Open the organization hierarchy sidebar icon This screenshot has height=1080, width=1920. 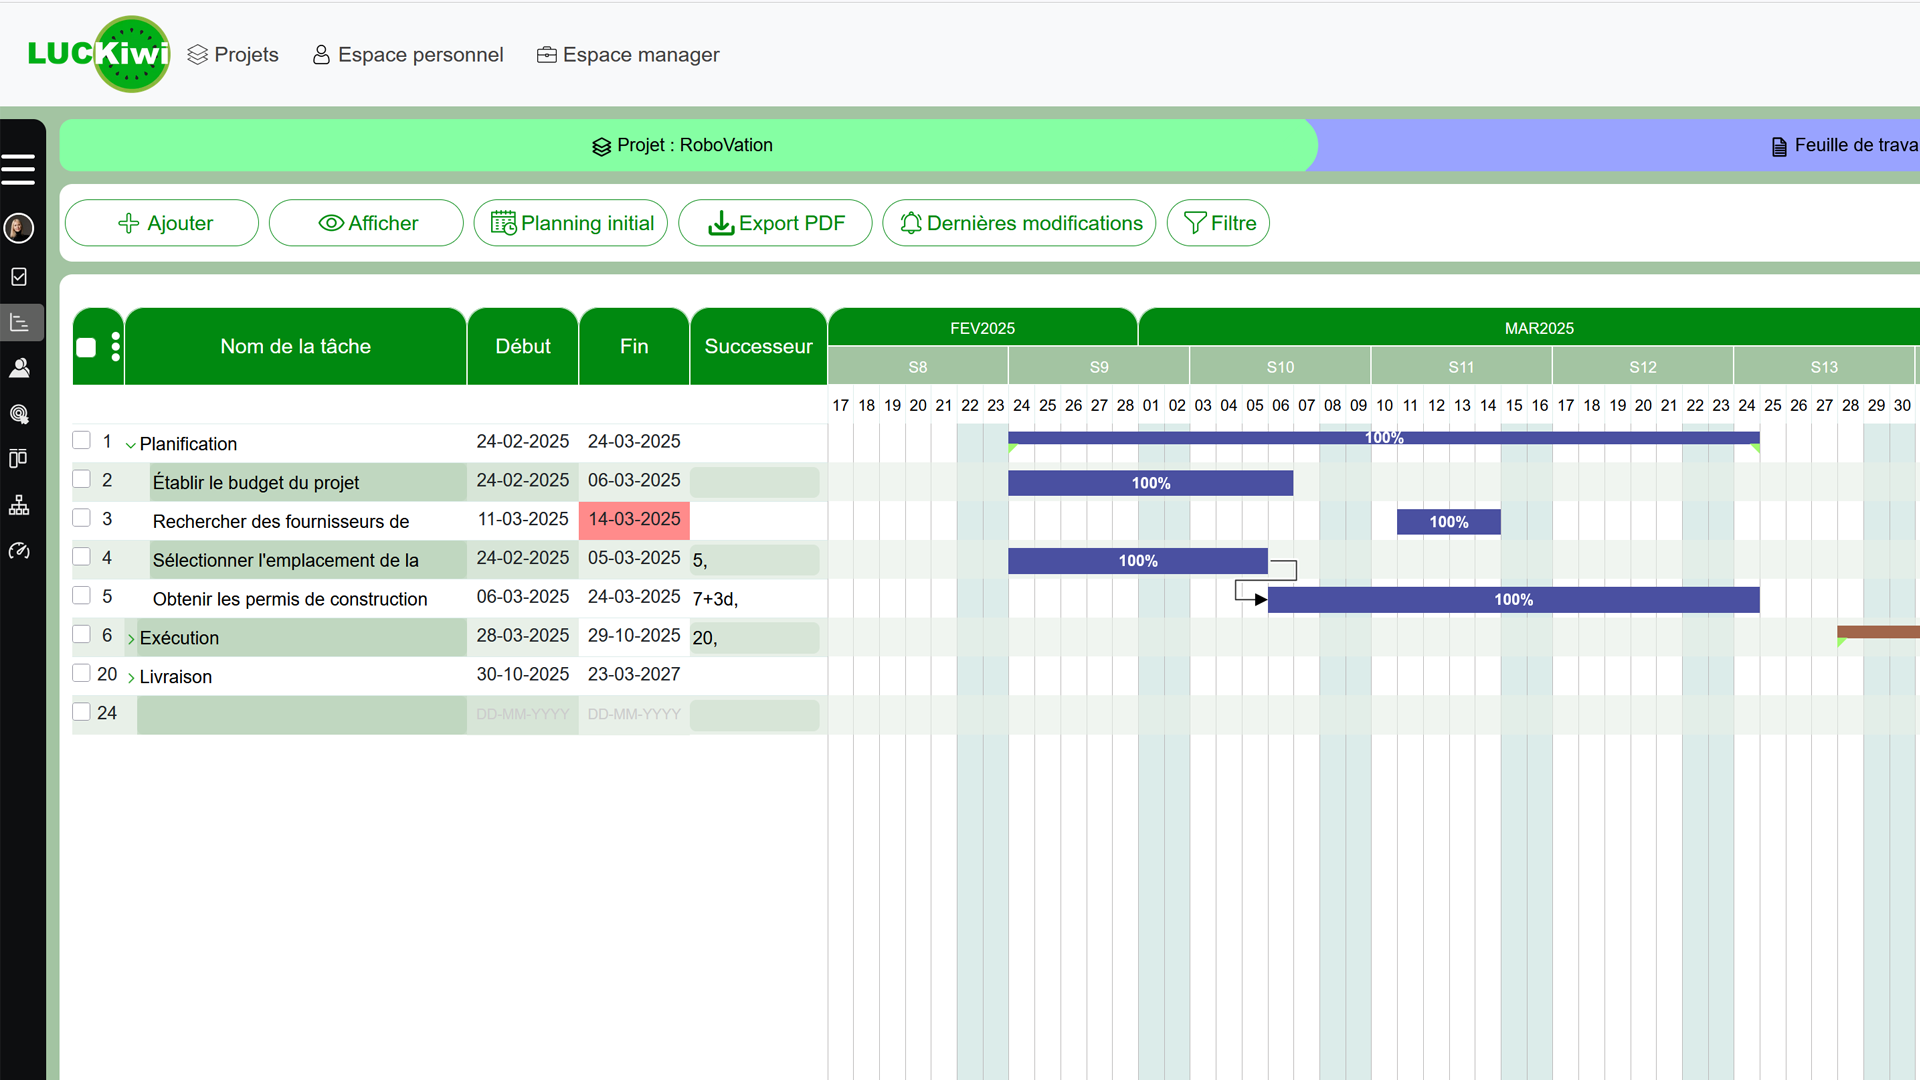(x=19, y=505)
